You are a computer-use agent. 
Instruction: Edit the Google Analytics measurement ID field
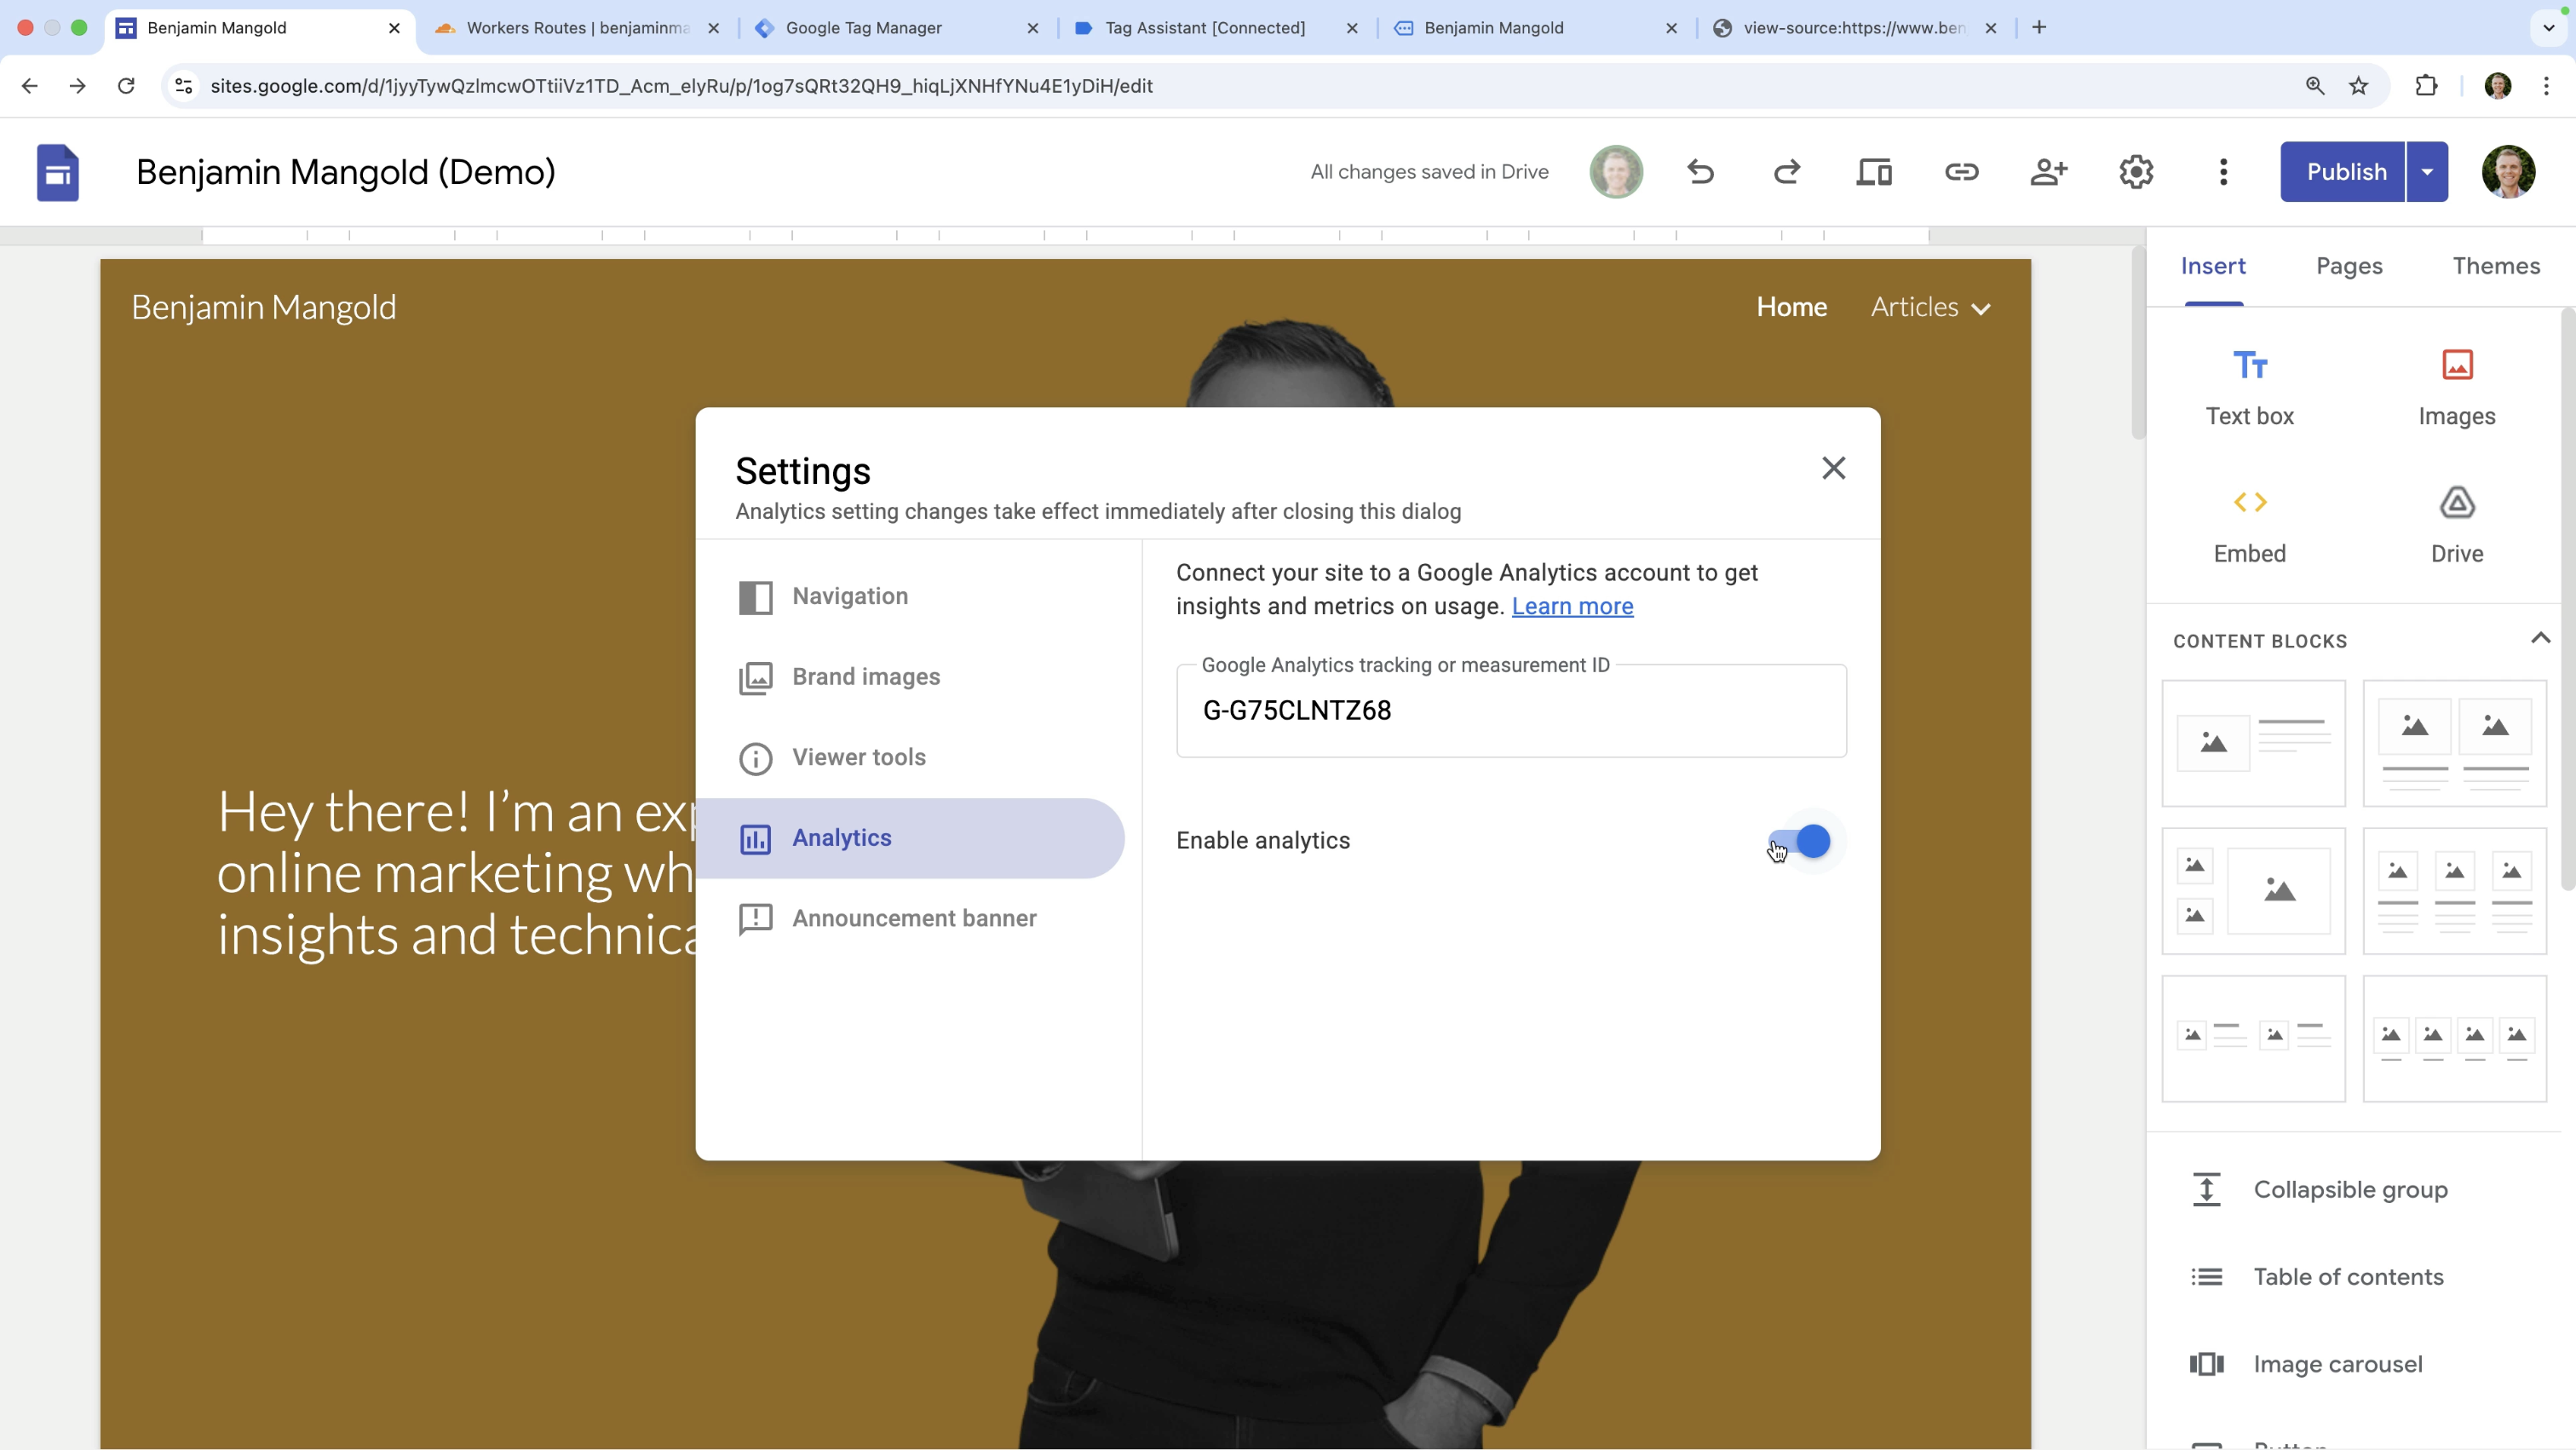click(x=1511, y=711)
